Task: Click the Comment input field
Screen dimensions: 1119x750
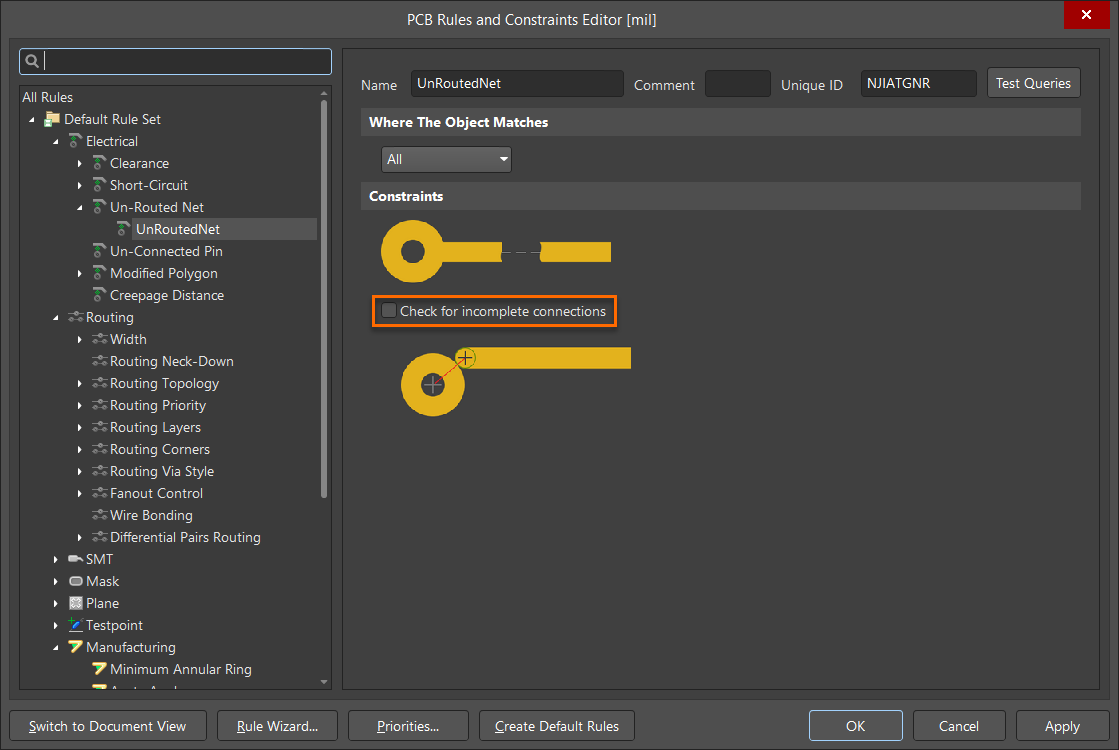Action: point(738,83)
